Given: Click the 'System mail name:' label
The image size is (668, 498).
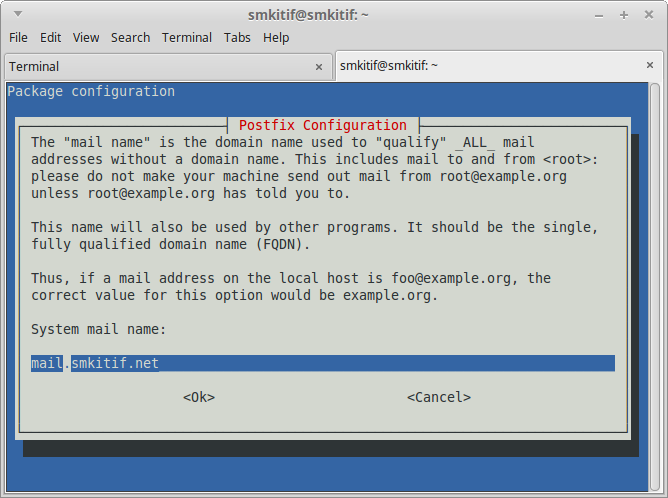Looking at the screenshot, I should click(x=98, y=329).
